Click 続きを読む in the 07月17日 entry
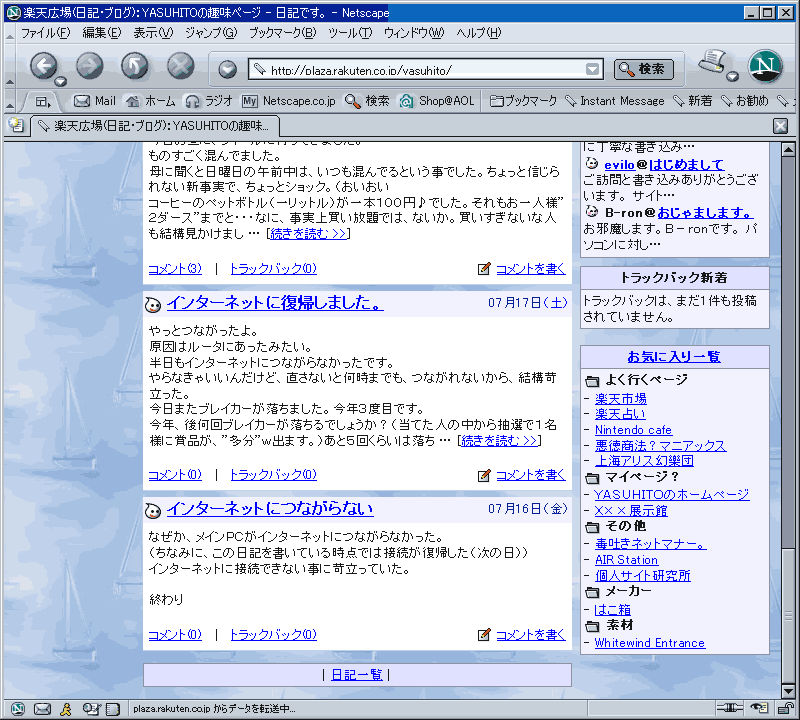This screenshot has height=720, width=800. coord(499,441)
